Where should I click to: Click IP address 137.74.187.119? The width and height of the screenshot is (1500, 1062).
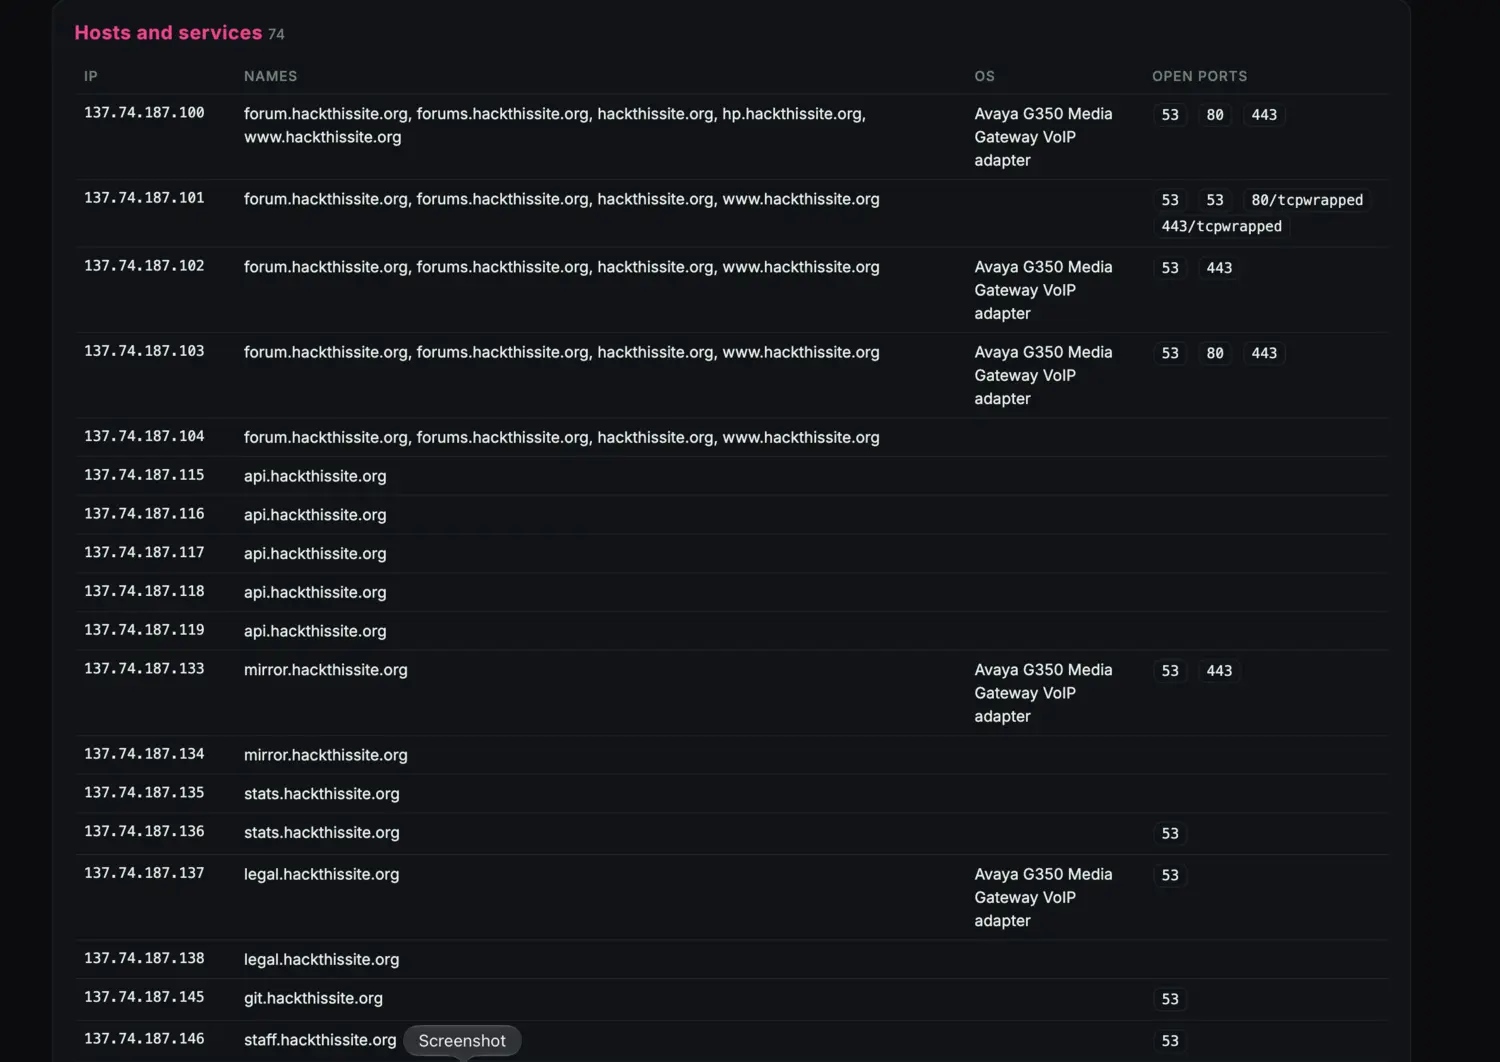[144, 630]
